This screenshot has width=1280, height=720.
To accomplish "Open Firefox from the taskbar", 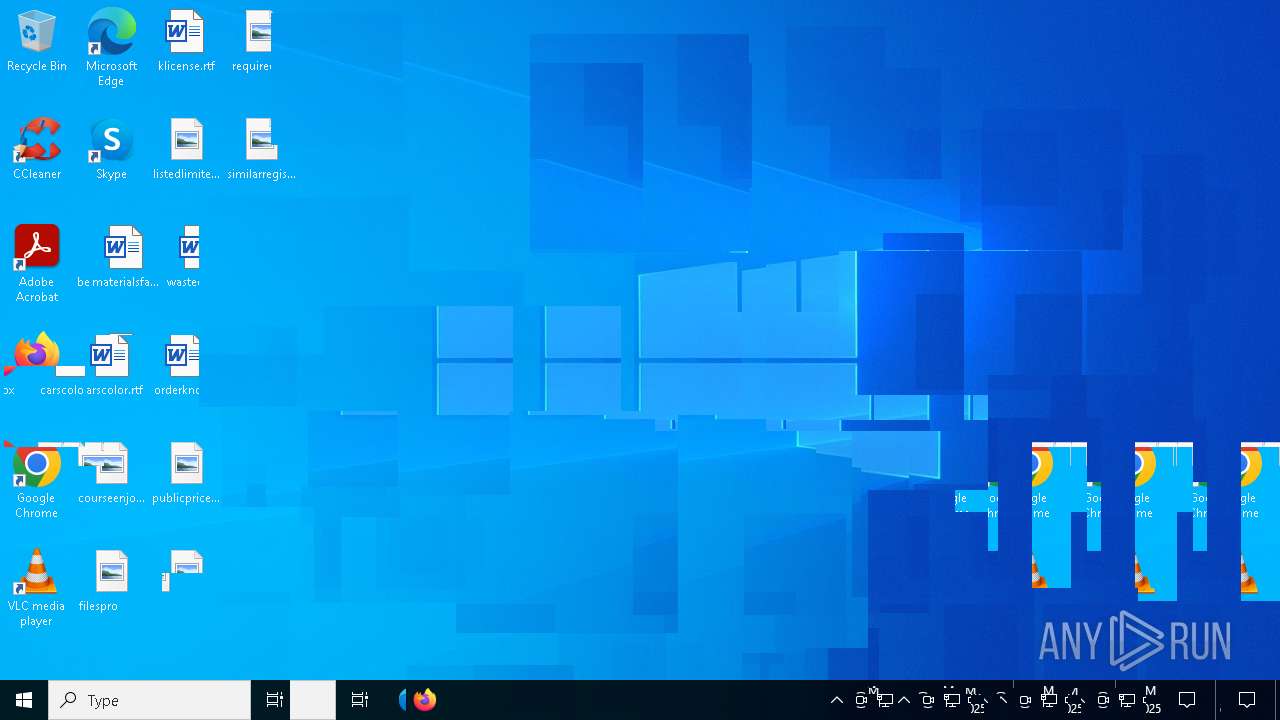I will coord(425,700).
